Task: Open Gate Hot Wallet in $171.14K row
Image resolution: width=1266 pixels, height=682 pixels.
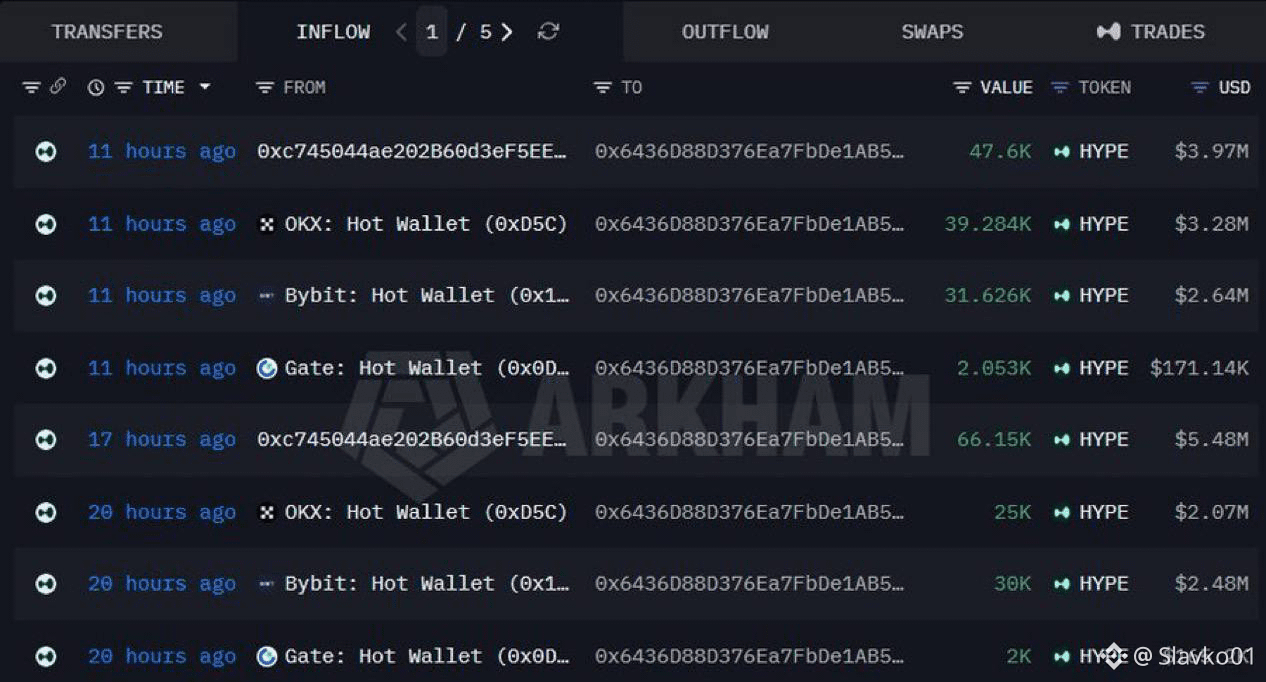Action: point(427,368)
